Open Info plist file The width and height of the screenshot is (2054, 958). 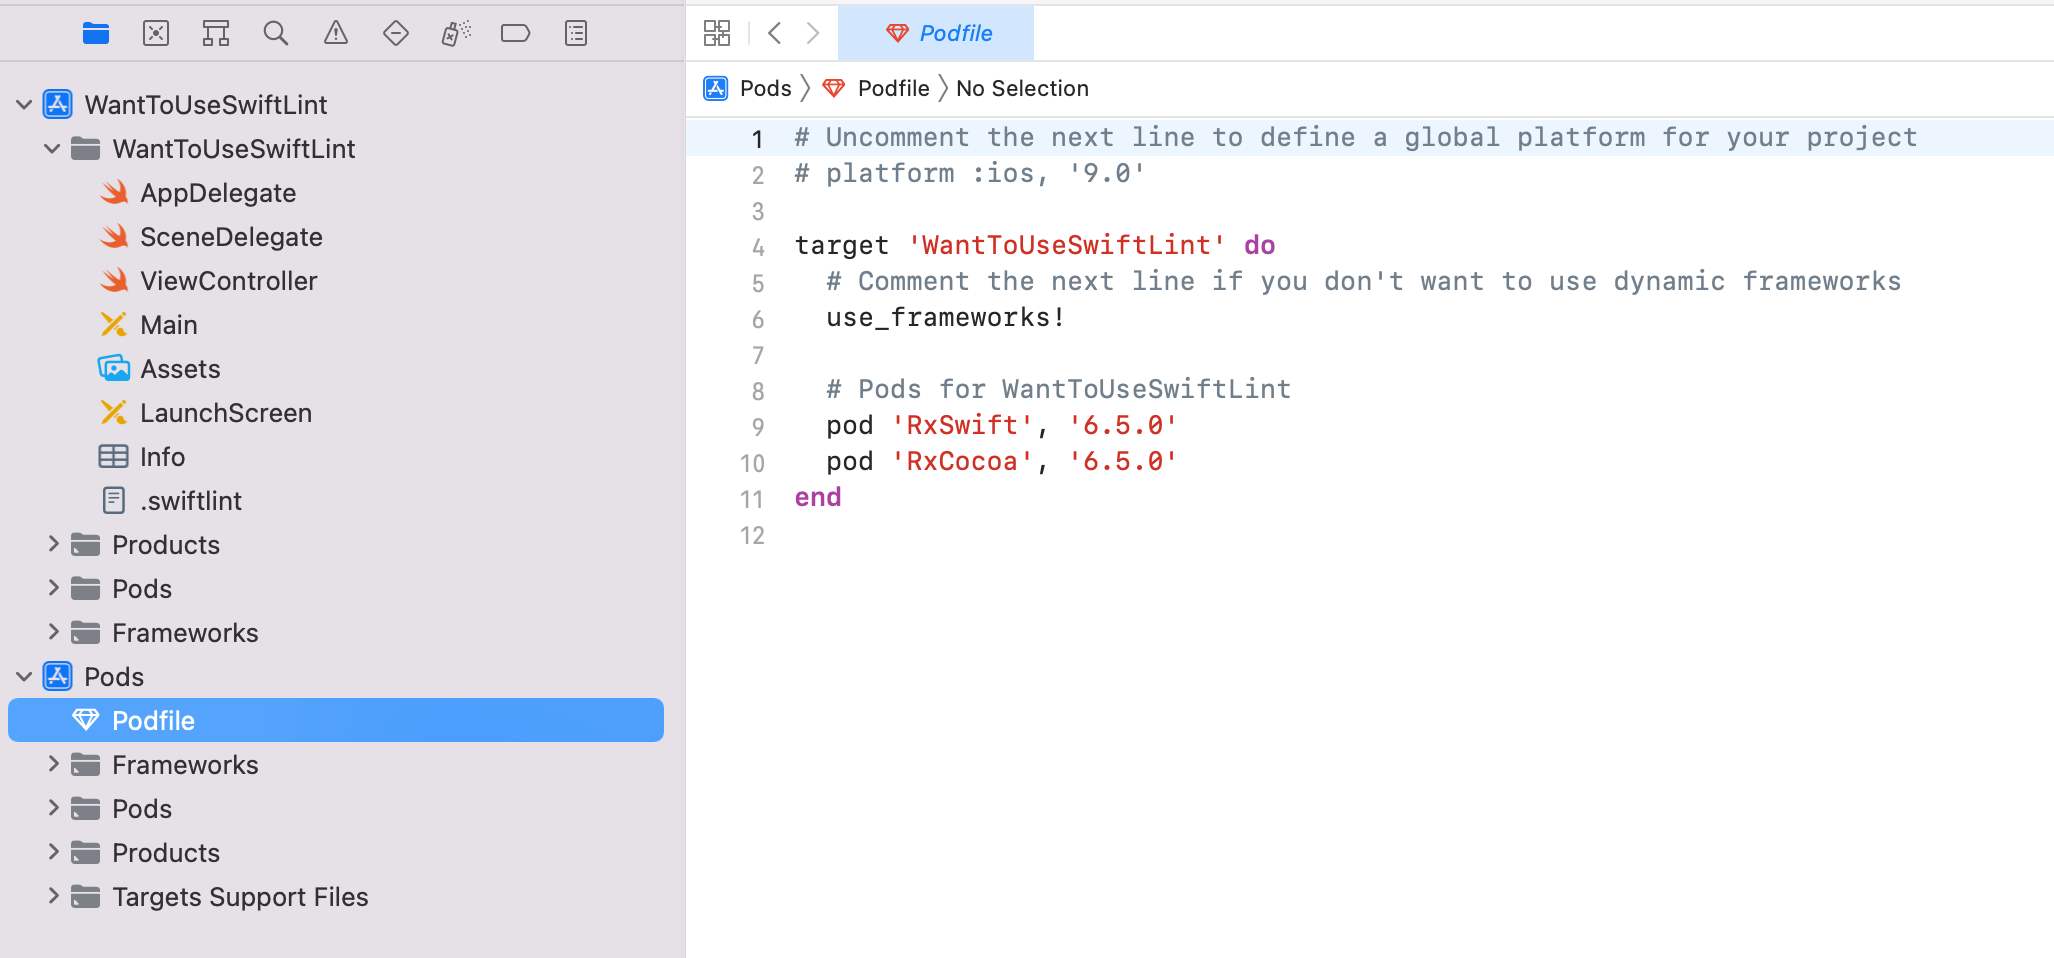(162, 457)
